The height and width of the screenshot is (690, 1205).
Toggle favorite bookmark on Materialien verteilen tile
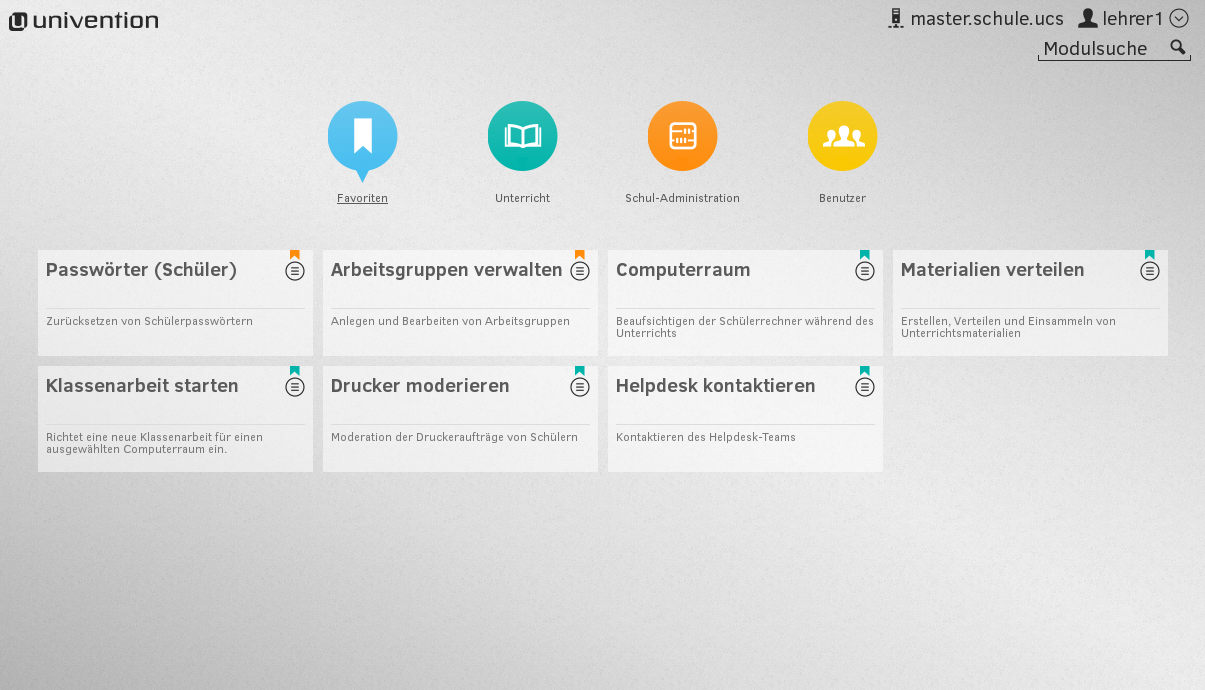point(1150,255)
